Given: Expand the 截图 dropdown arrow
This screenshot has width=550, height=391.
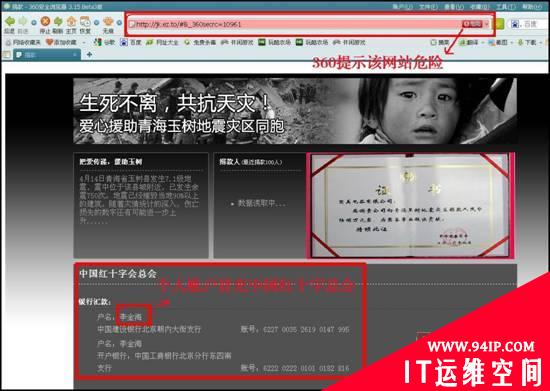Looking at the screenshot, I should (x=512, y=42).
